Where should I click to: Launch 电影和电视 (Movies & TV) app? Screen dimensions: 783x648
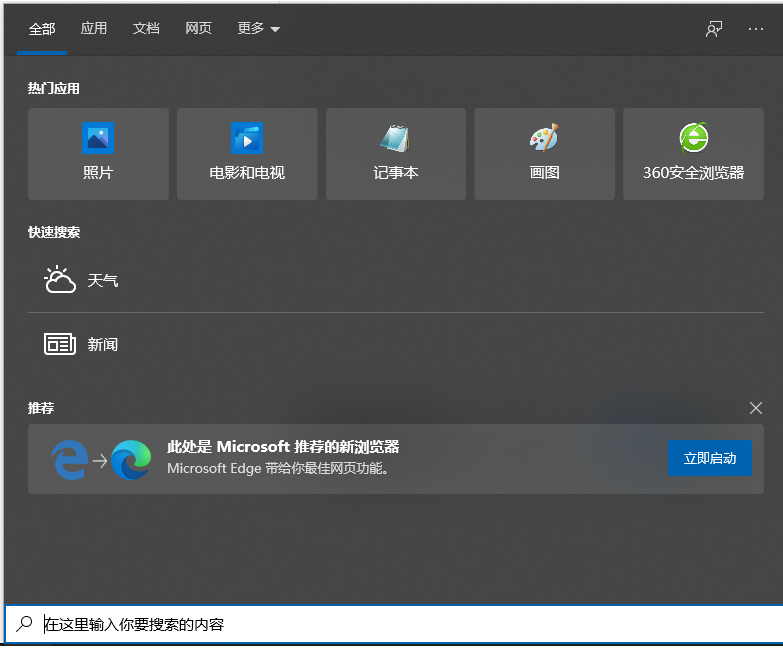tap(247, 154)
